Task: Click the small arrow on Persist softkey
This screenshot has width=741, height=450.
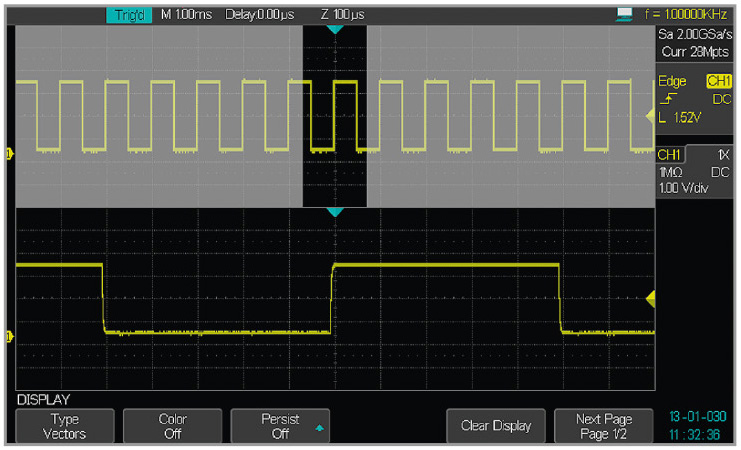Action: click(x=319, y=428)
